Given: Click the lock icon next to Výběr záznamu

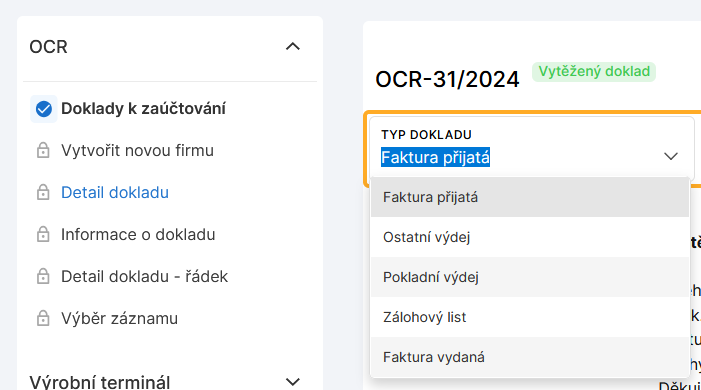Looking at the screenshot, I should (x=43, y=318).
